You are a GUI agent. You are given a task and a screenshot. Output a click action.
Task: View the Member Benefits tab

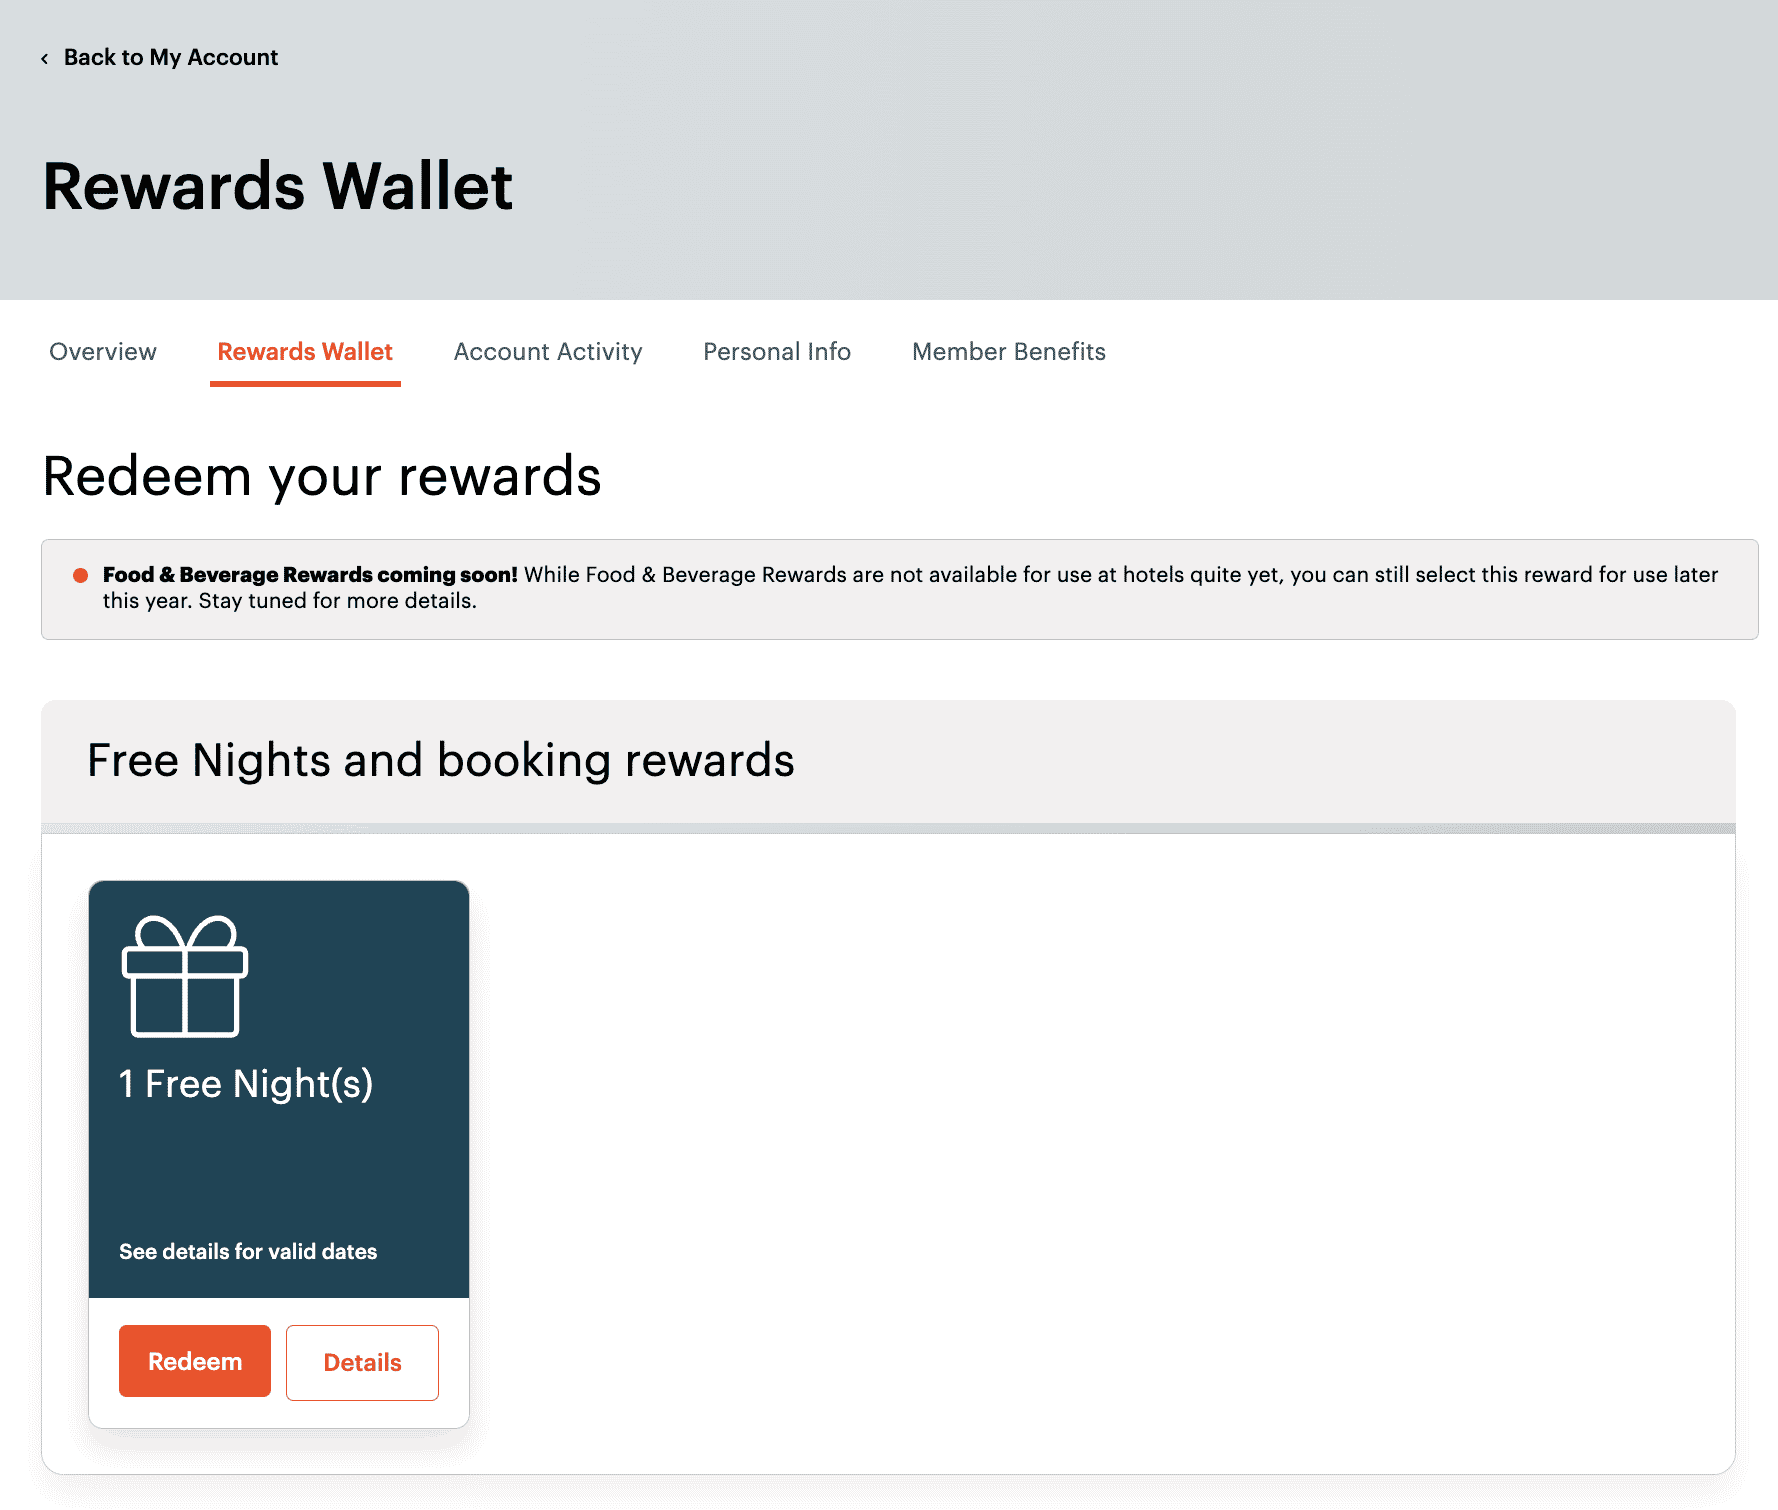click(1009, 352)
